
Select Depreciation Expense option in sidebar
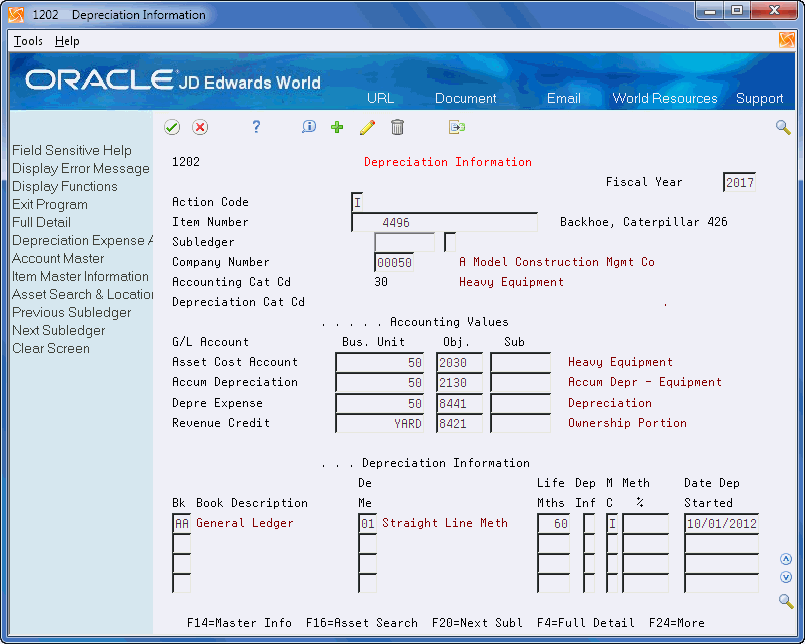coord(82,240)
